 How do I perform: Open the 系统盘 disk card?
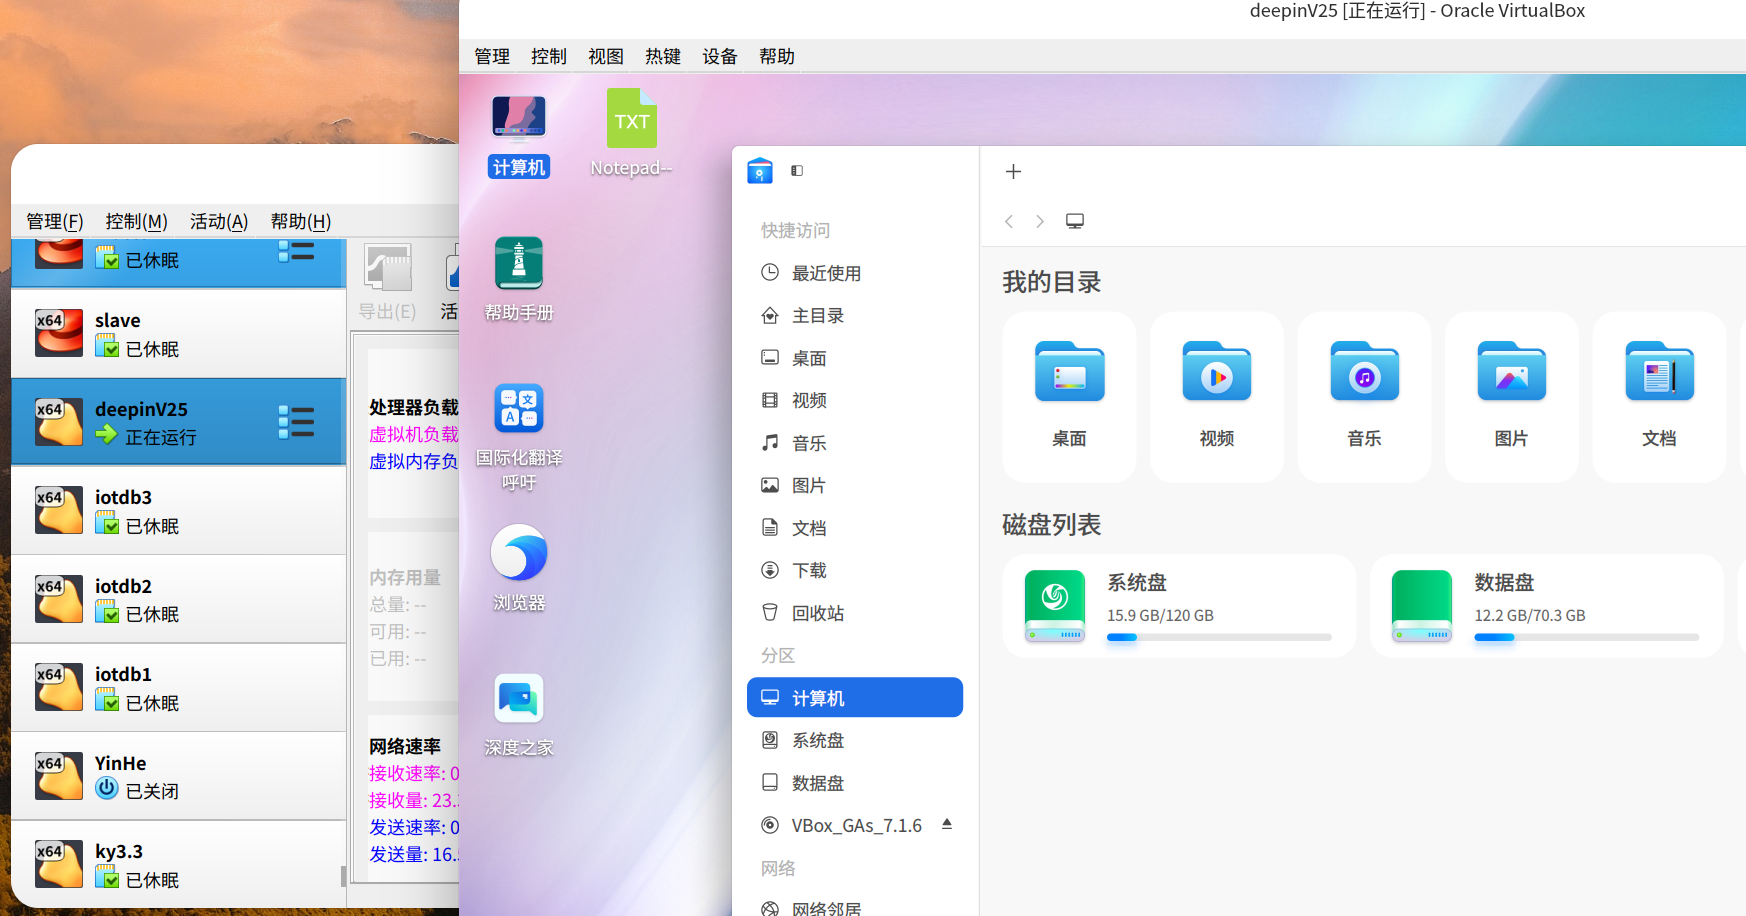[x=1179, y=606]
